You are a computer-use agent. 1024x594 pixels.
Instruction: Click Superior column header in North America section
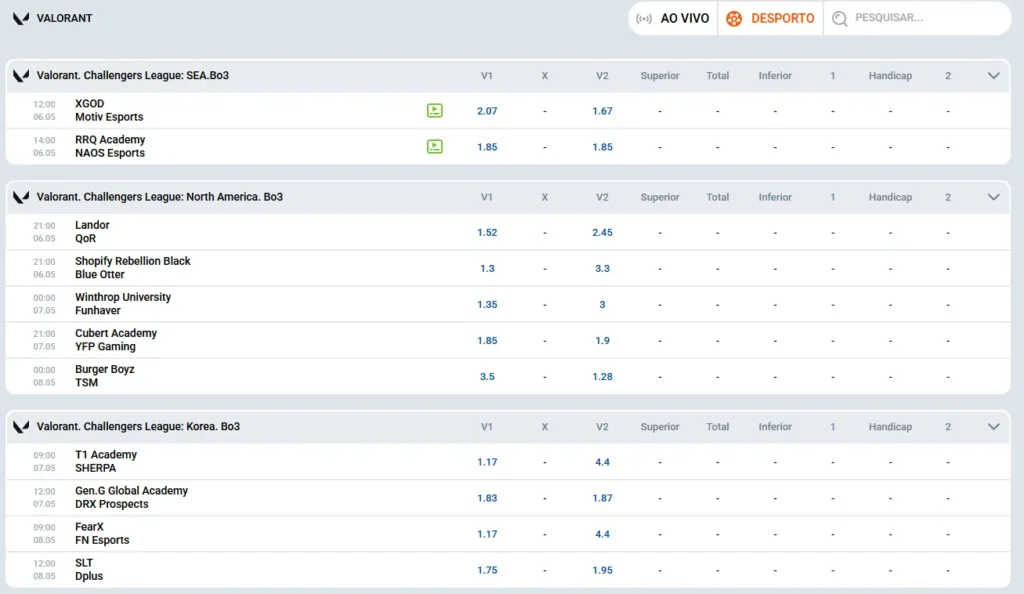[x=660, y=197]
